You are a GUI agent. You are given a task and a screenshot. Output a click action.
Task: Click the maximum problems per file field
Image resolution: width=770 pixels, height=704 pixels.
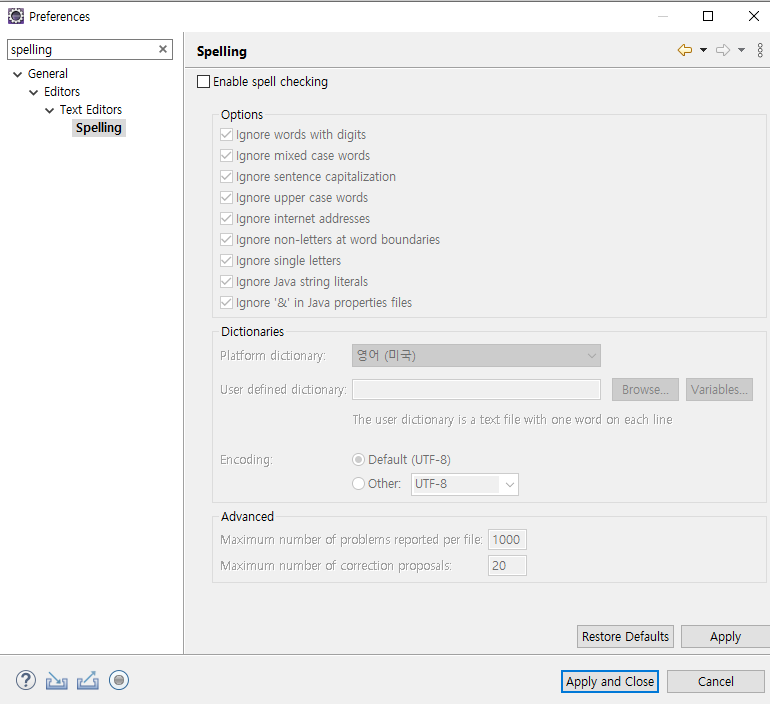point(507,540)
